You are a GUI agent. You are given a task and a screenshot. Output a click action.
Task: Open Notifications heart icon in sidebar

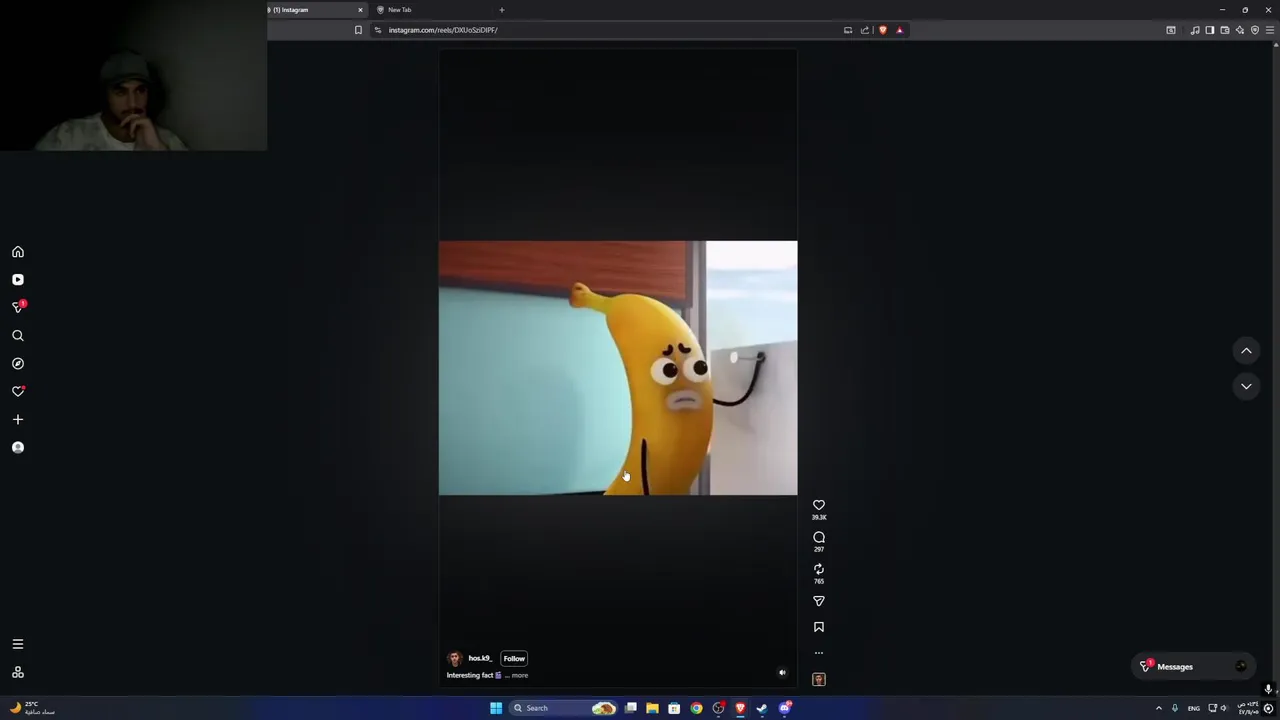tap(18, 392)
